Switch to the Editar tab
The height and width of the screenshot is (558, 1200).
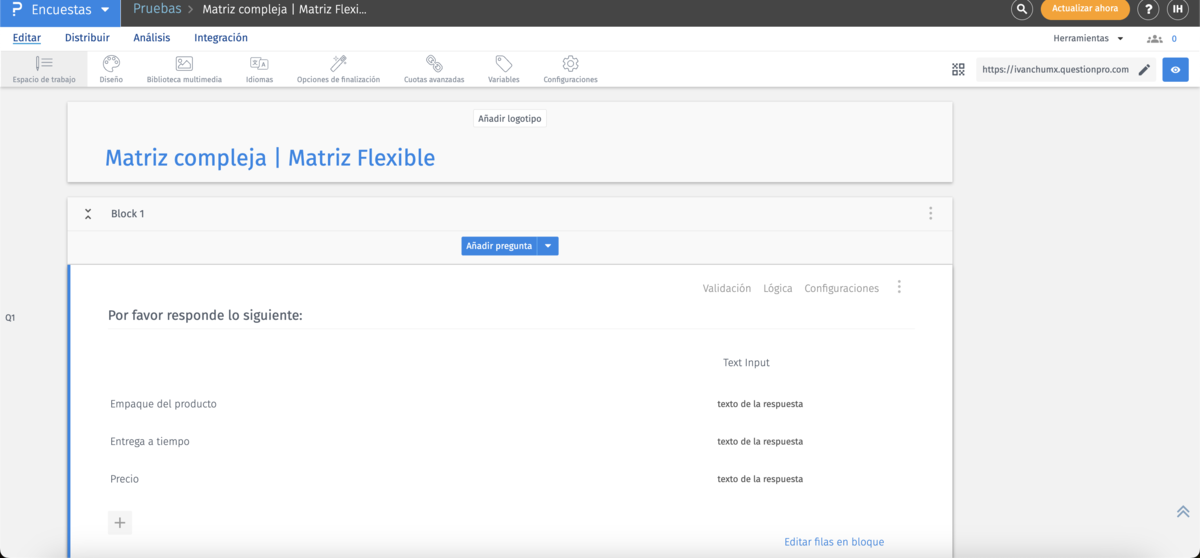click(27, 38)
